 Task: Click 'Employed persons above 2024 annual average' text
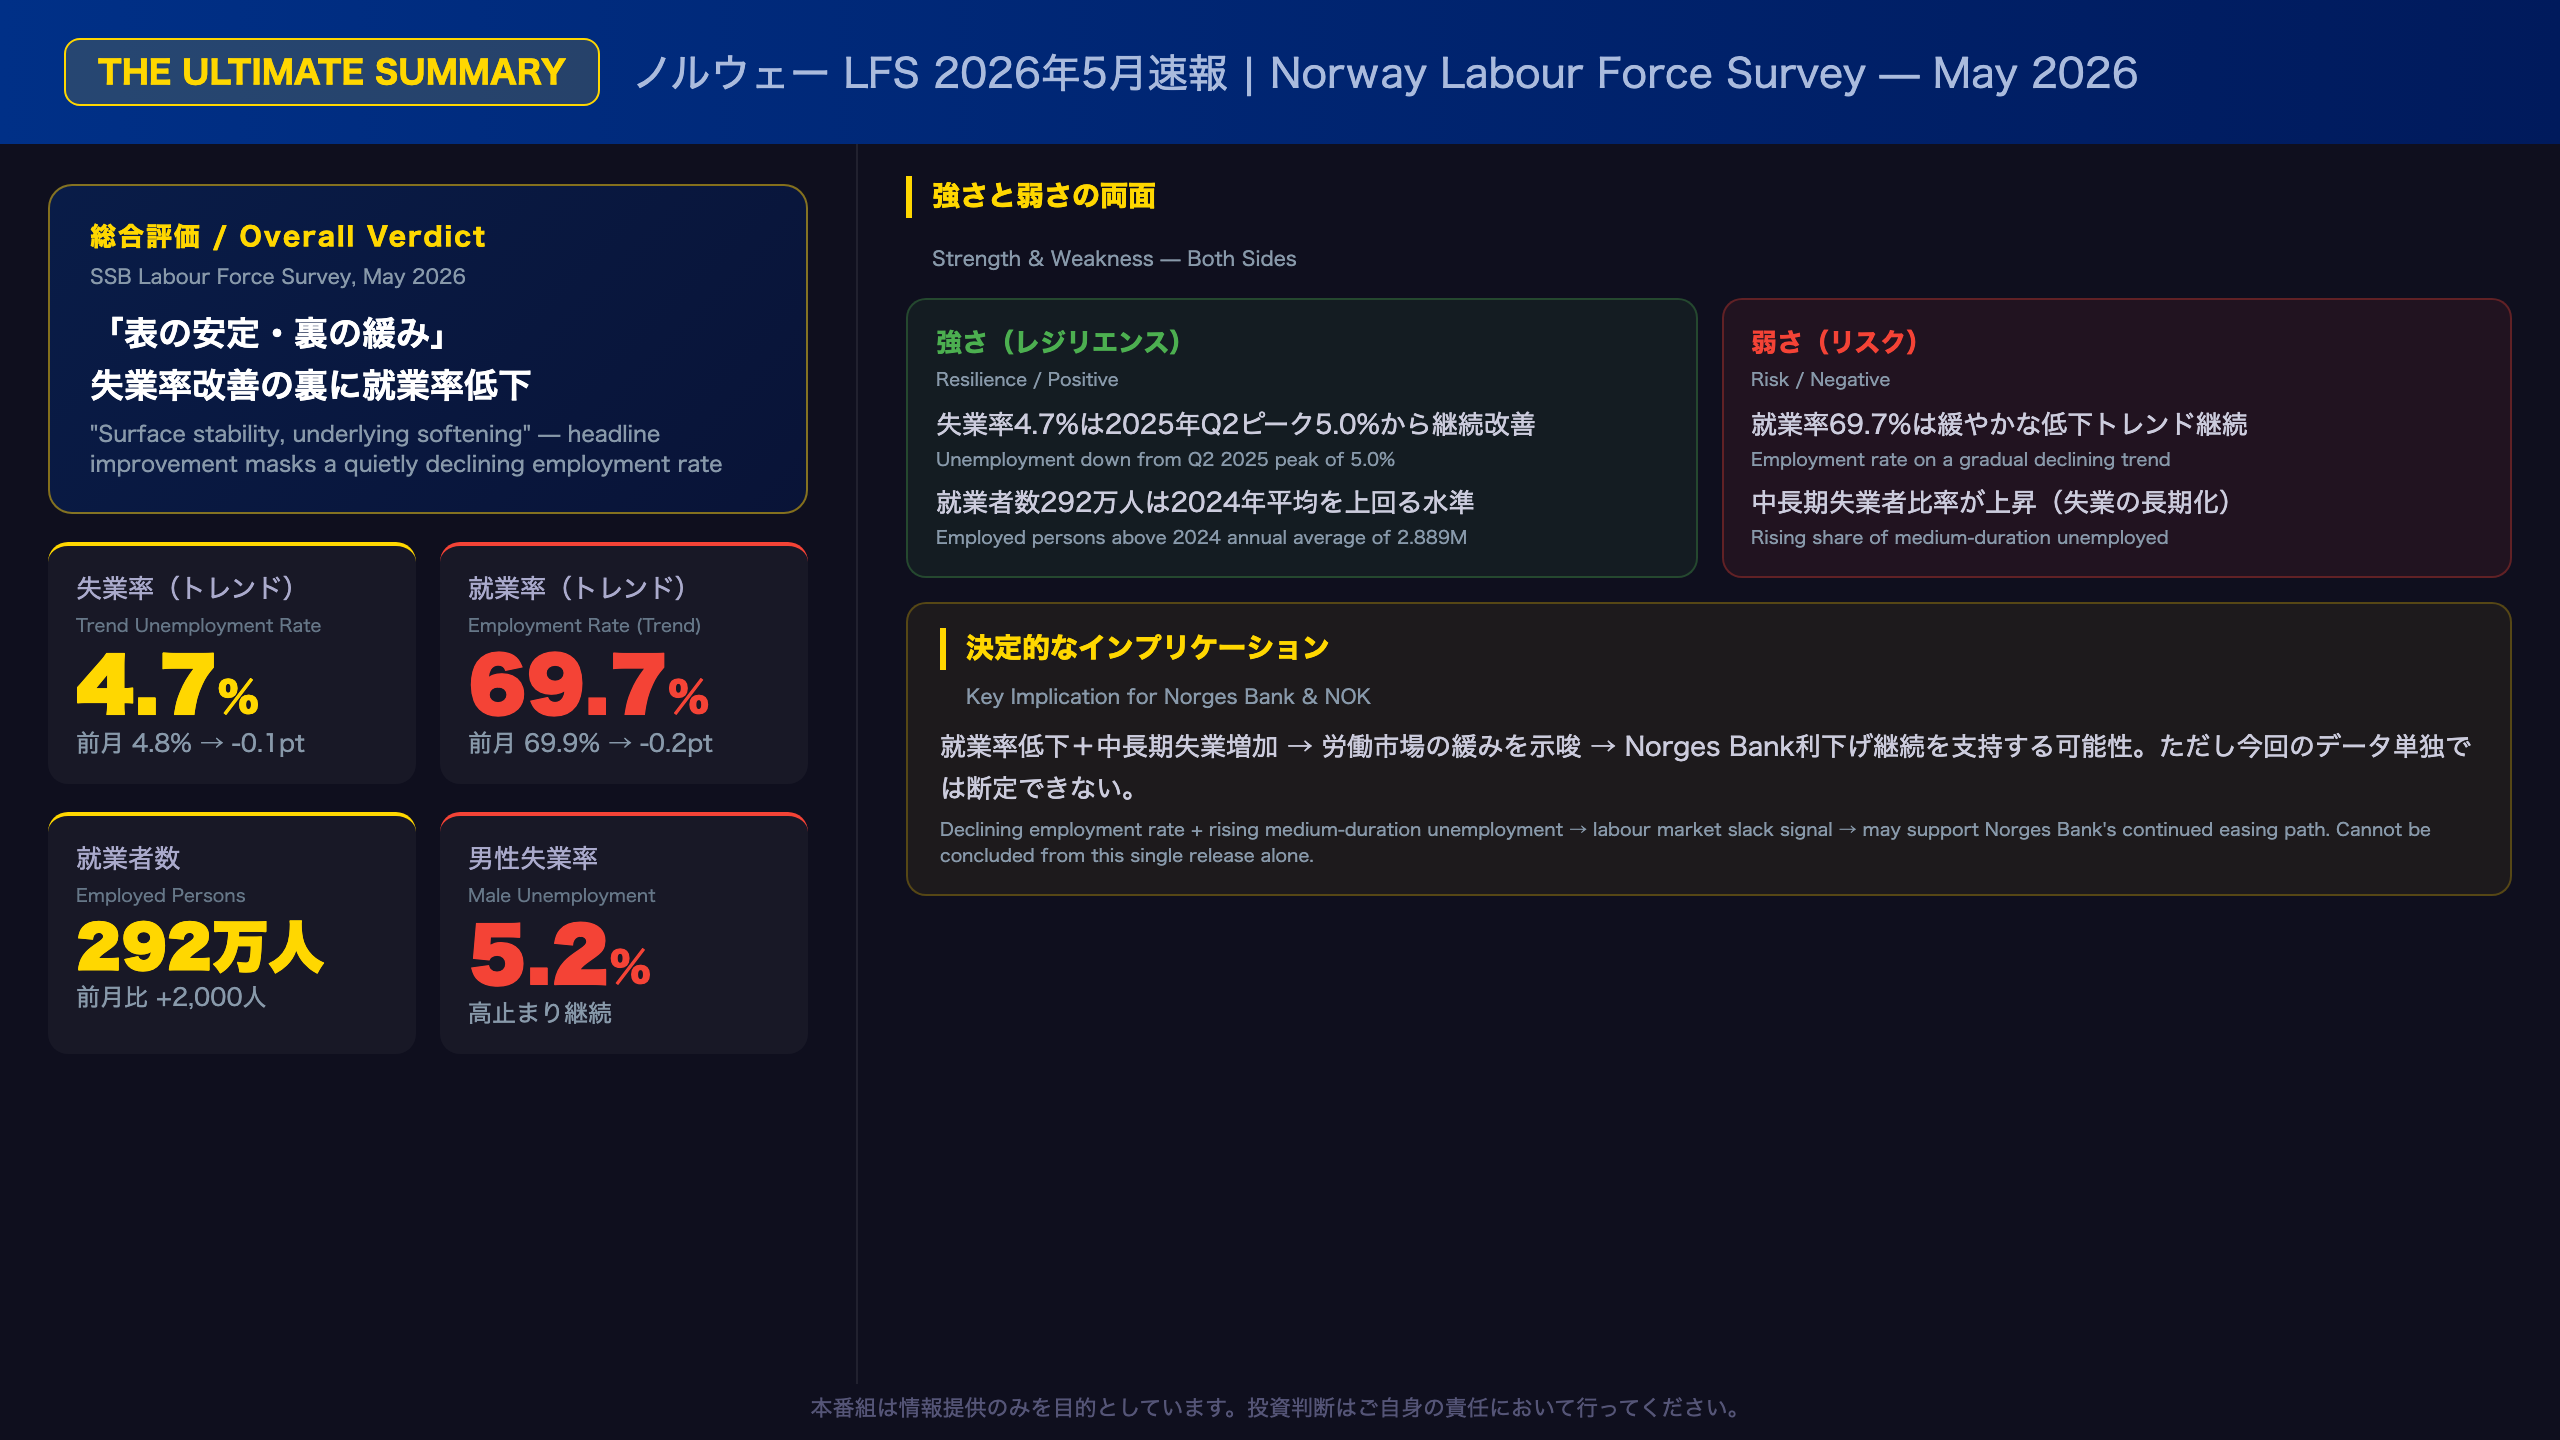pos(1201,538)
